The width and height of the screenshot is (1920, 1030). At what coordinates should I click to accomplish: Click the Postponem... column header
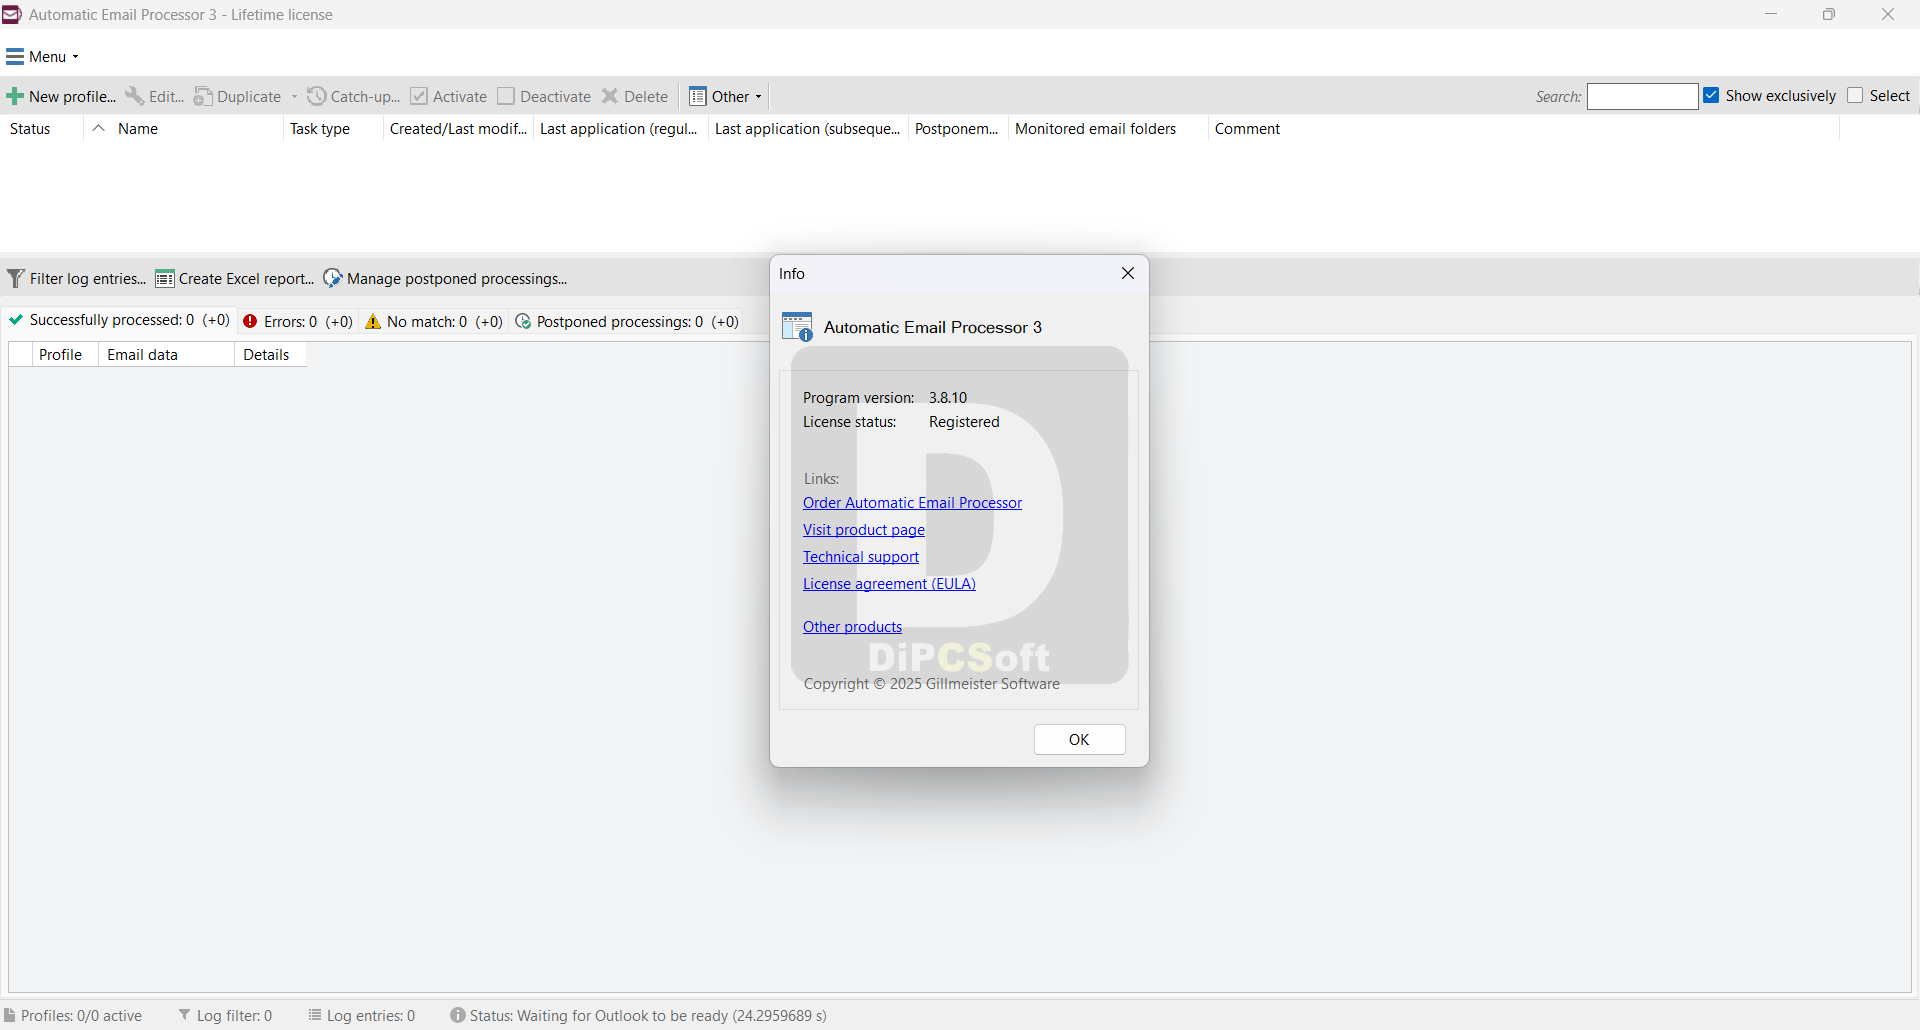click(958, 128)
